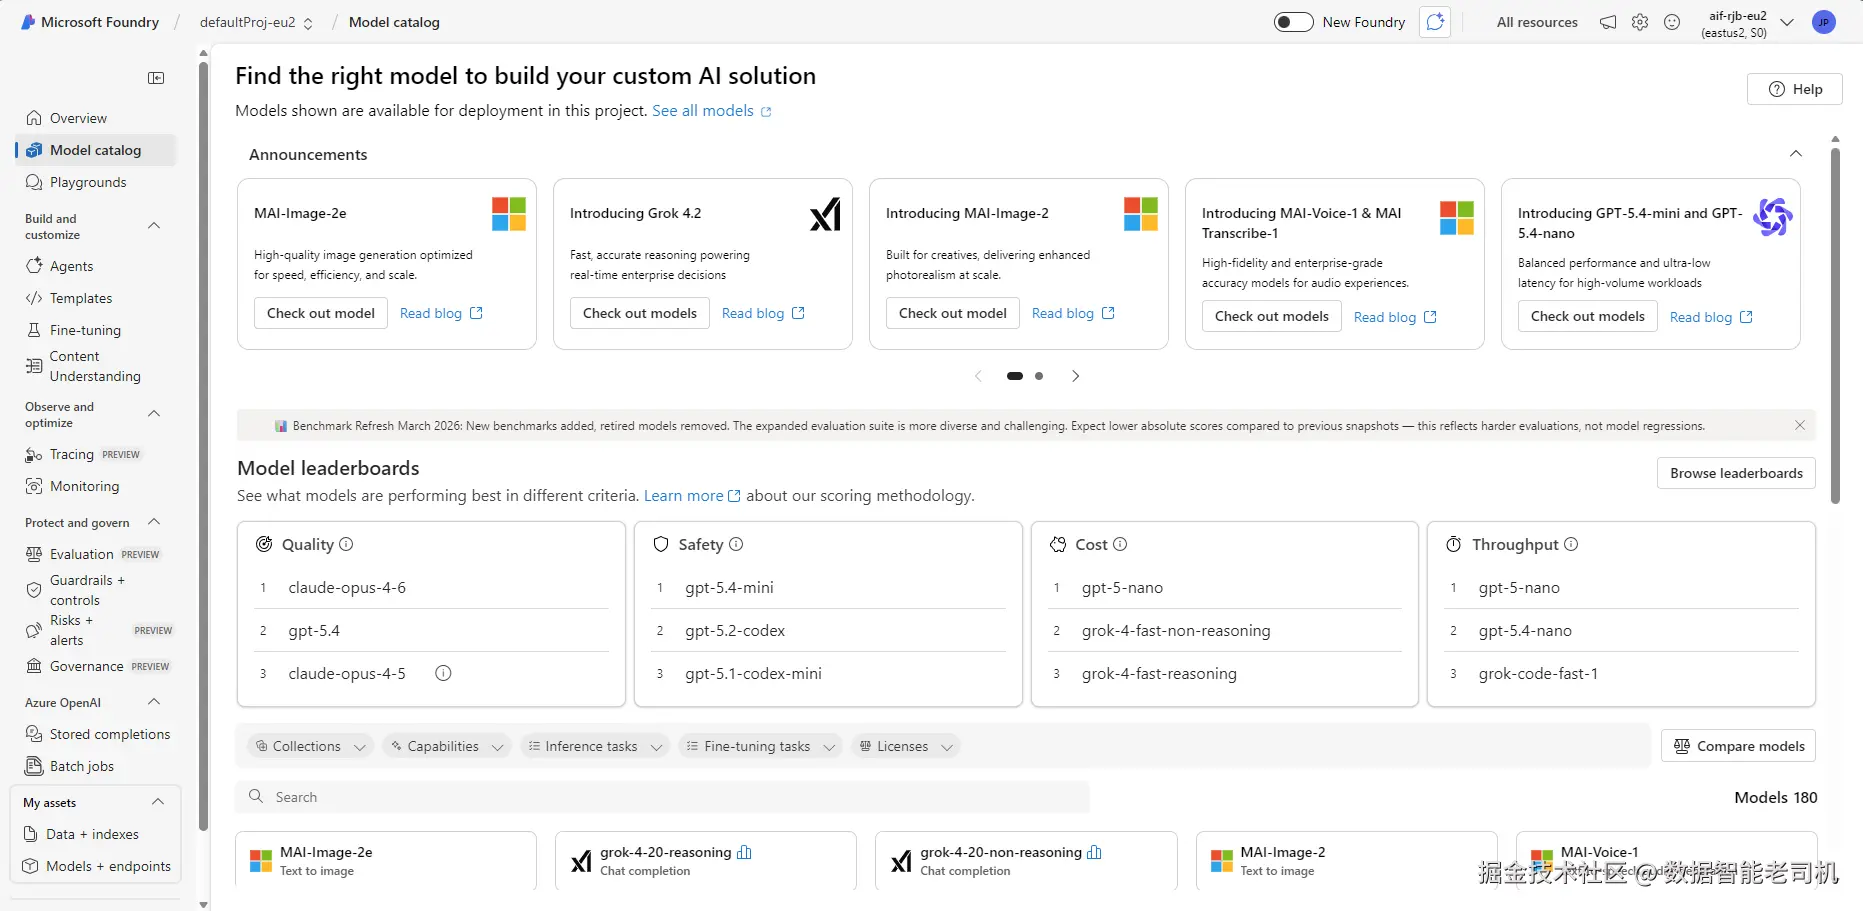The width and height of the screenshot is (1863, 911).
Task: Click the Tracing sidebar icon
Action: (34, 454)
